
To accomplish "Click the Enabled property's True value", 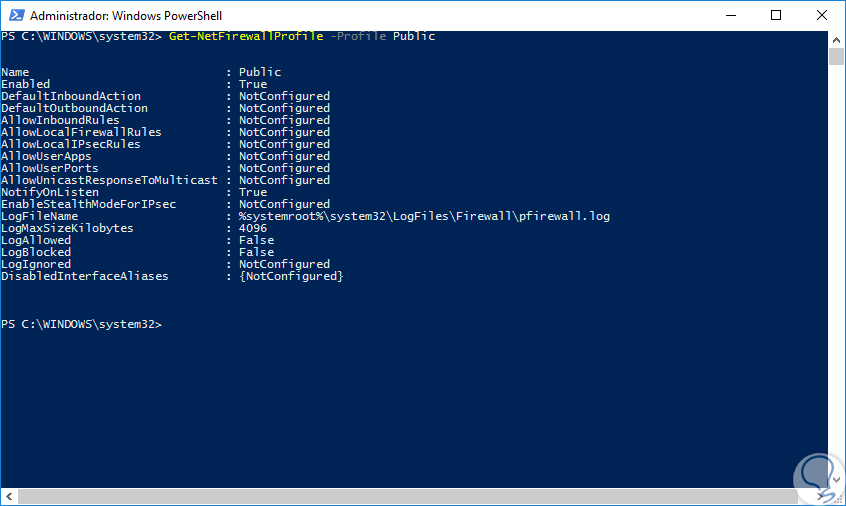I will [x=253, y=84].
